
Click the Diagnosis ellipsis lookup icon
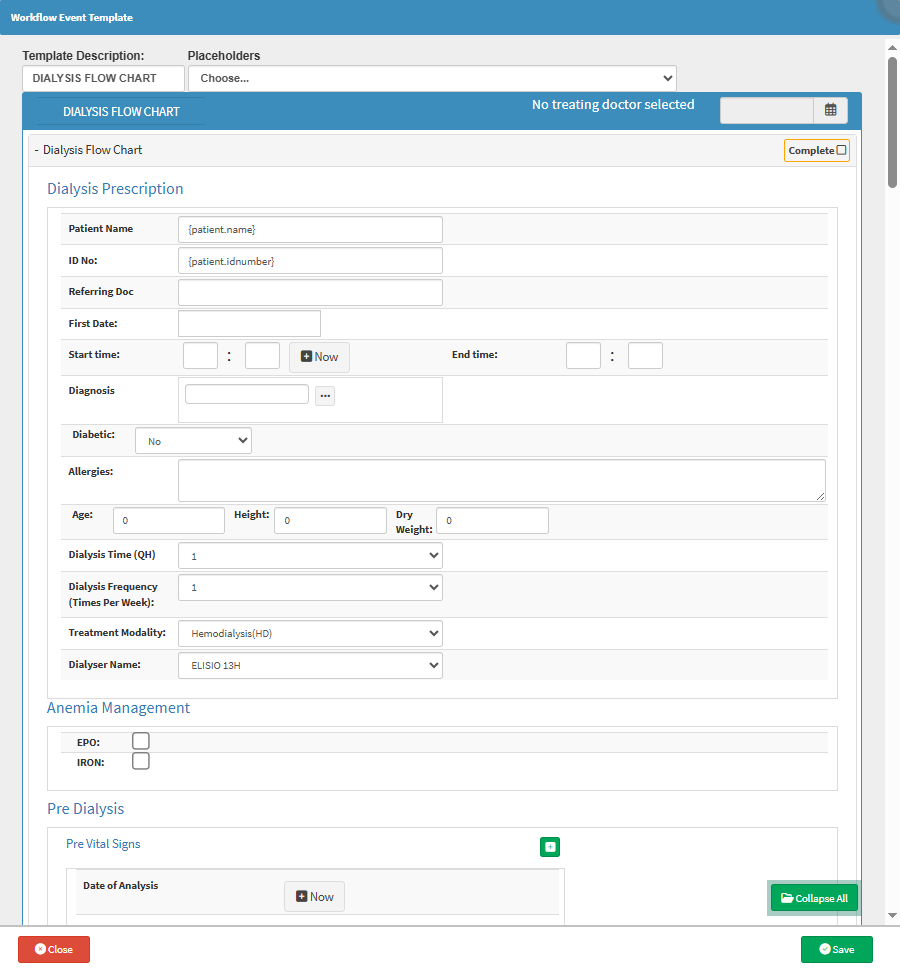[325, 396]
